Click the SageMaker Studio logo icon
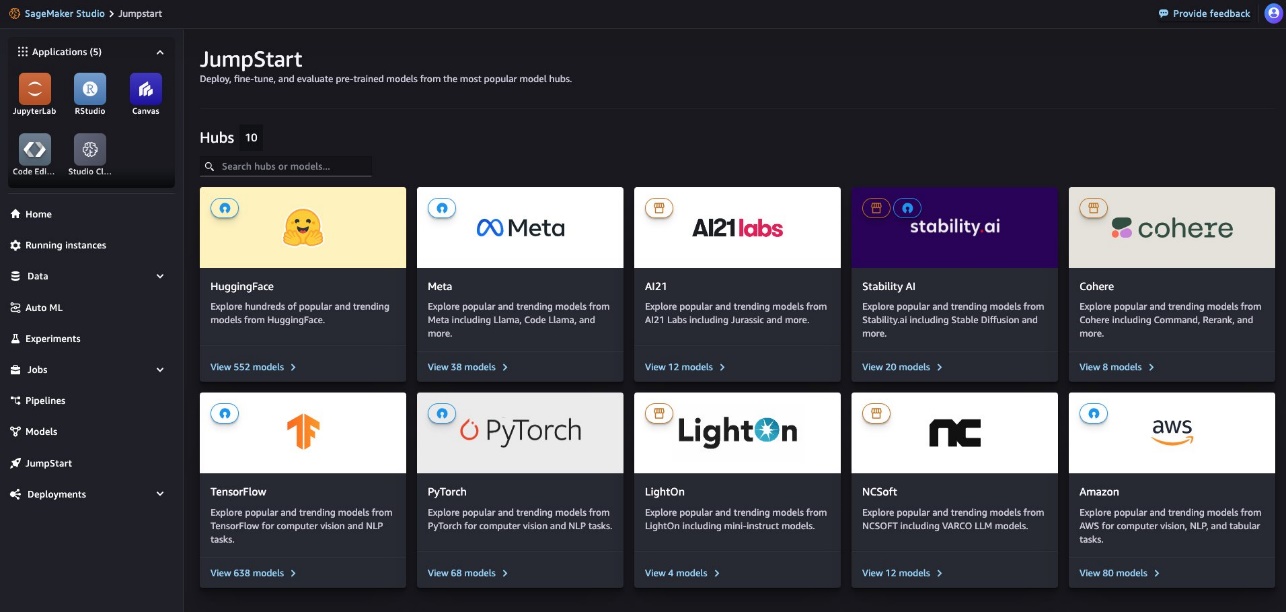 tap(14, 13)
